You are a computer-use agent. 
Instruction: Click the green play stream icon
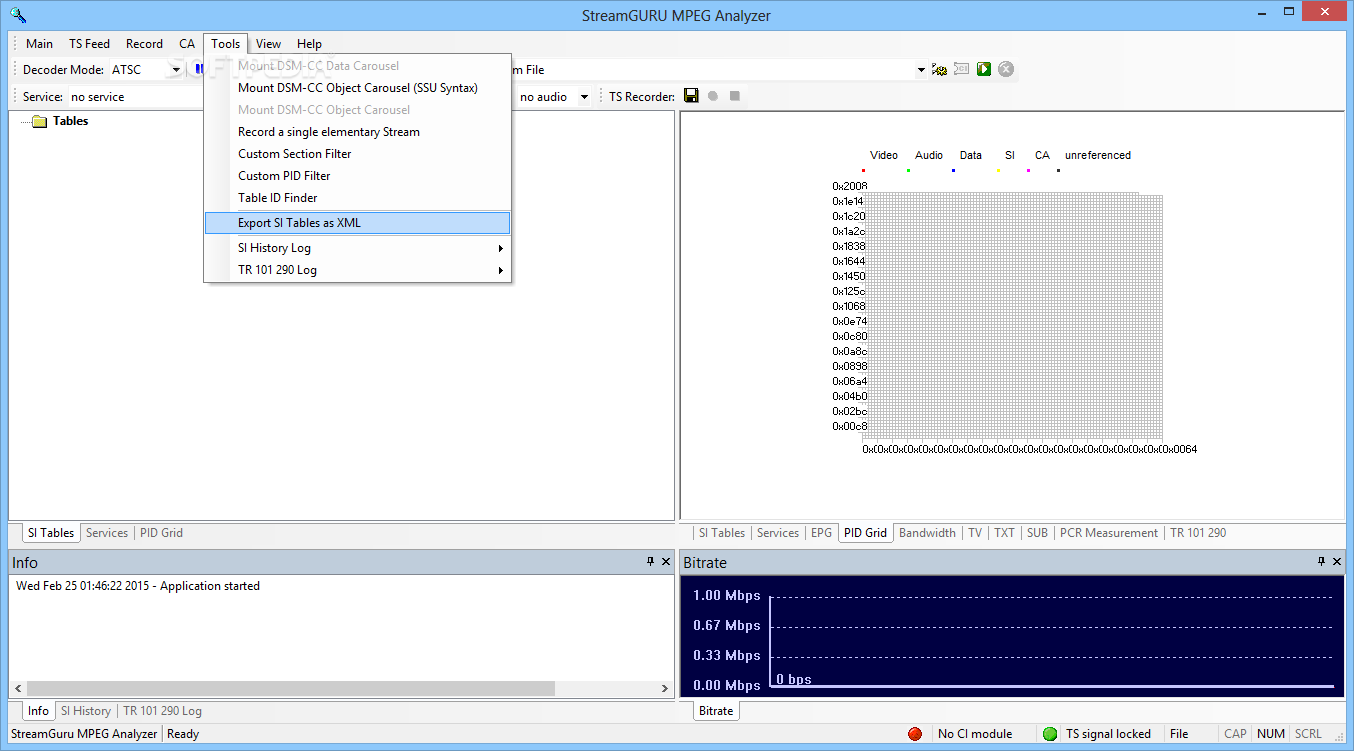984,69
